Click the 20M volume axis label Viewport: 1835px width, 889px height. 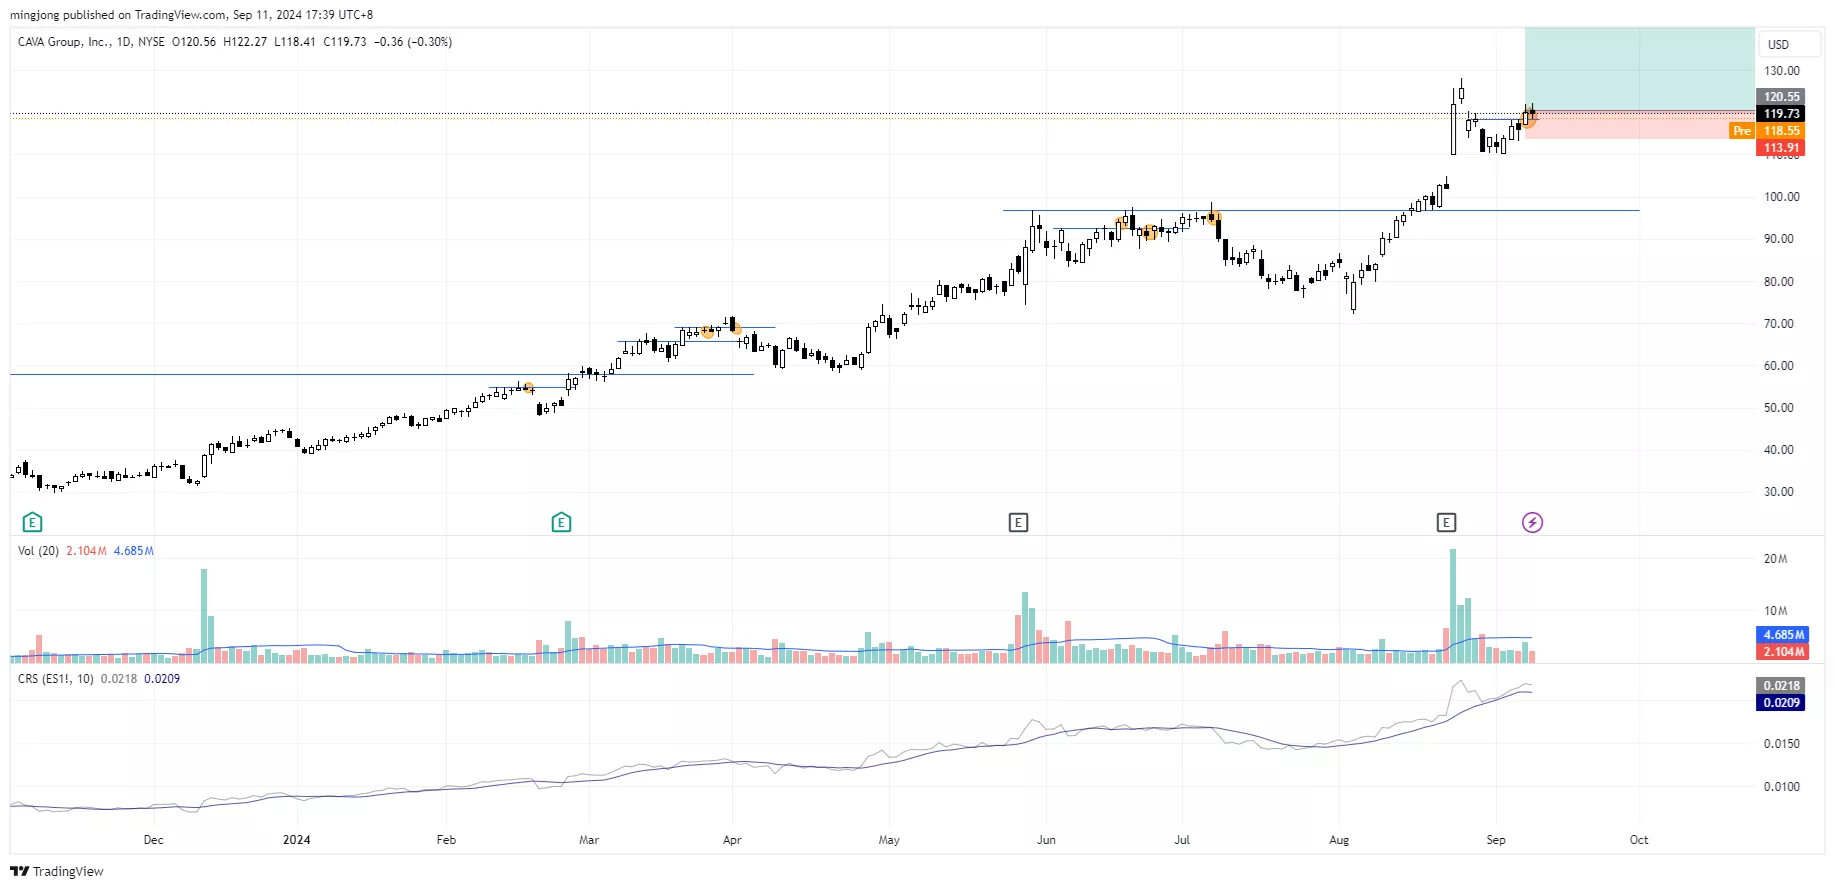point(1775,559)
